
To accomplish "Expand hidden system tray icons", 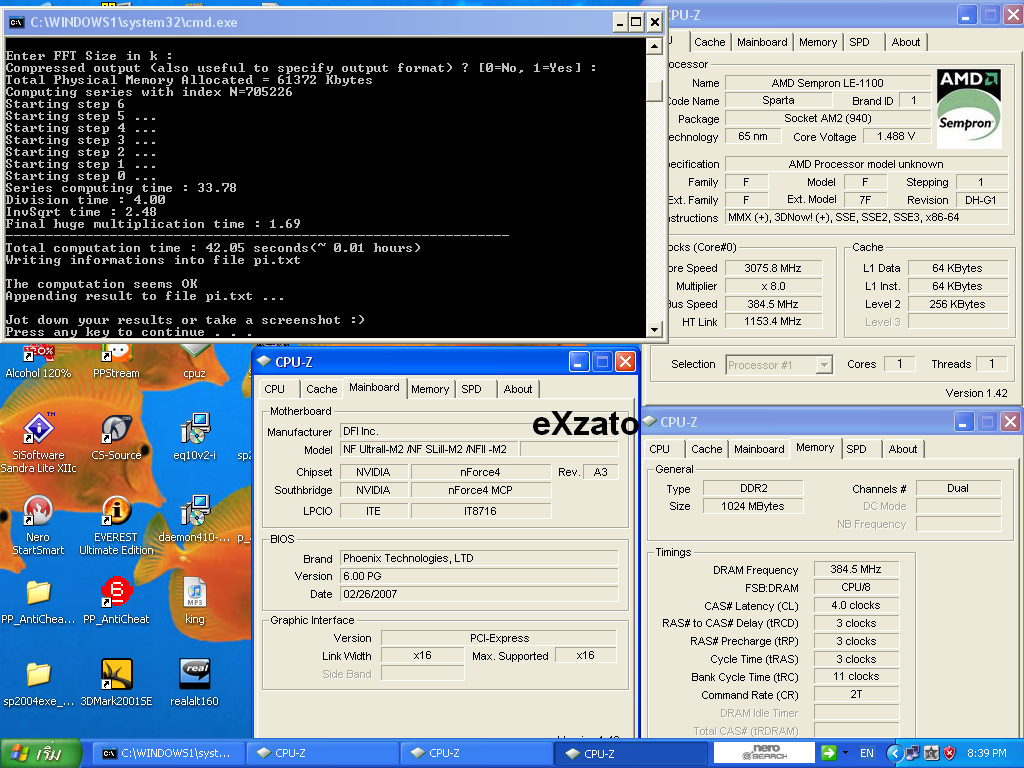I will [895, 753].
